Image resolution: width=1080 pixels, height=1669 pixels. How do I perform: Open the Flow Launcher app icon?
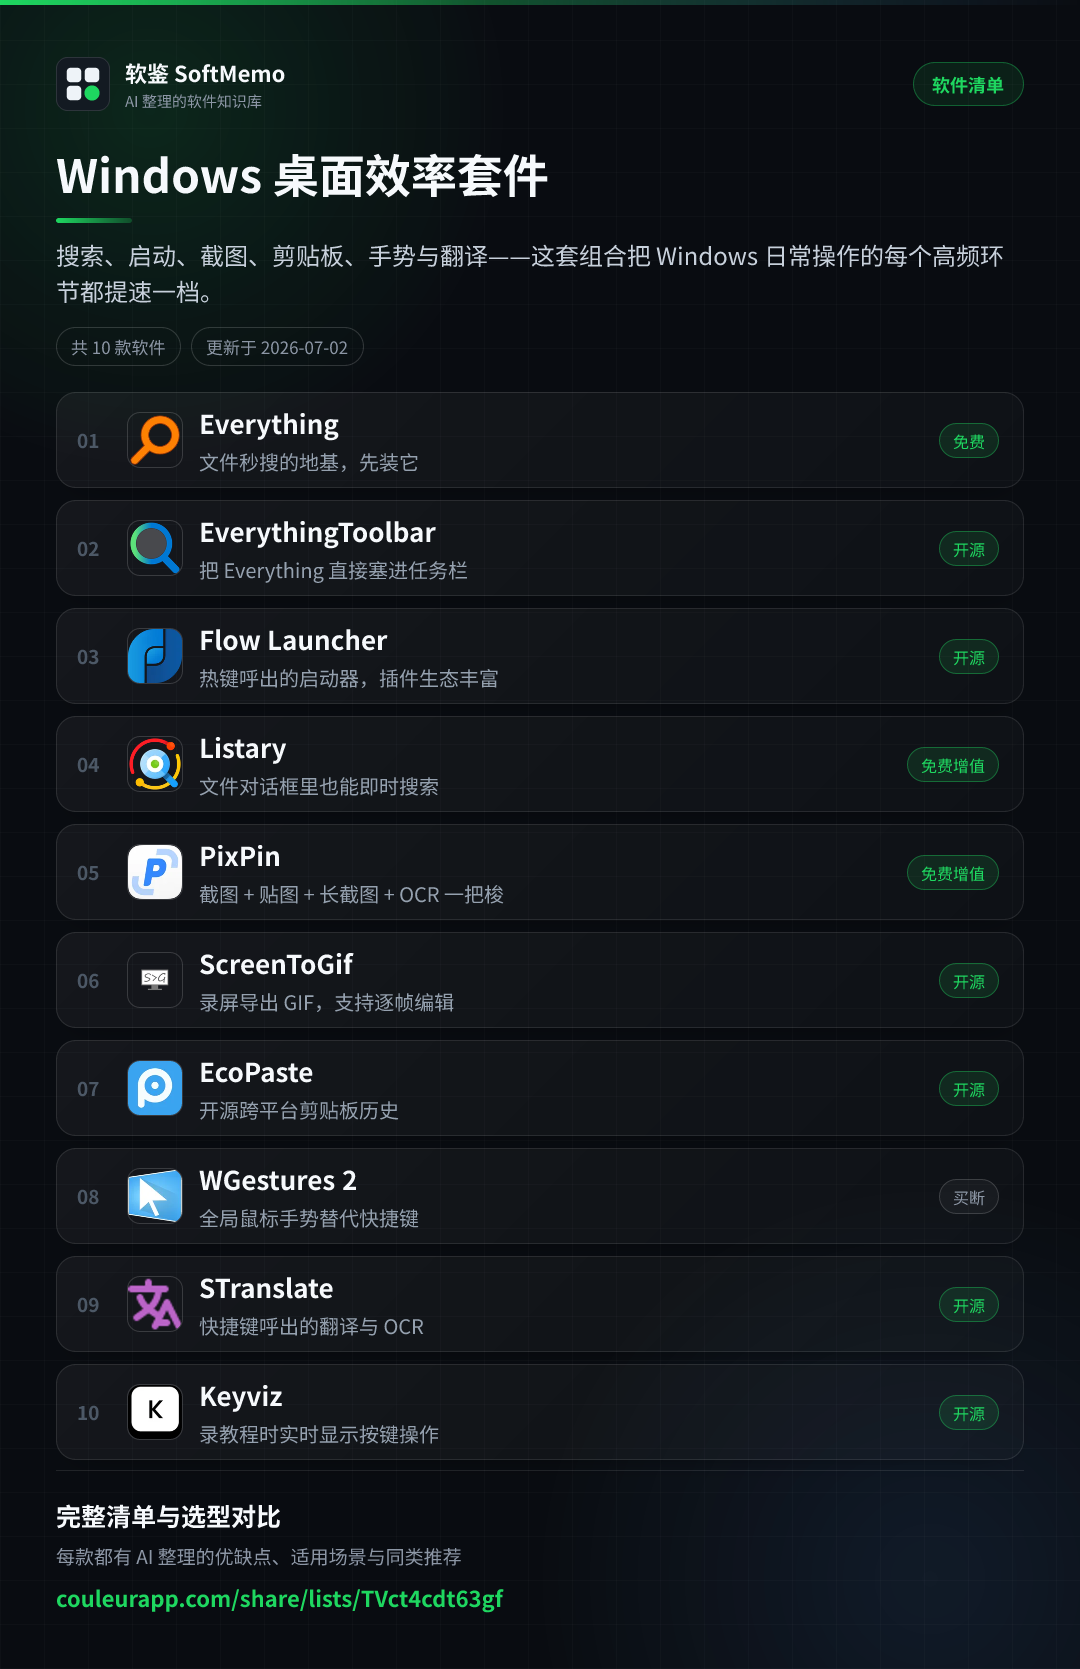155,656
